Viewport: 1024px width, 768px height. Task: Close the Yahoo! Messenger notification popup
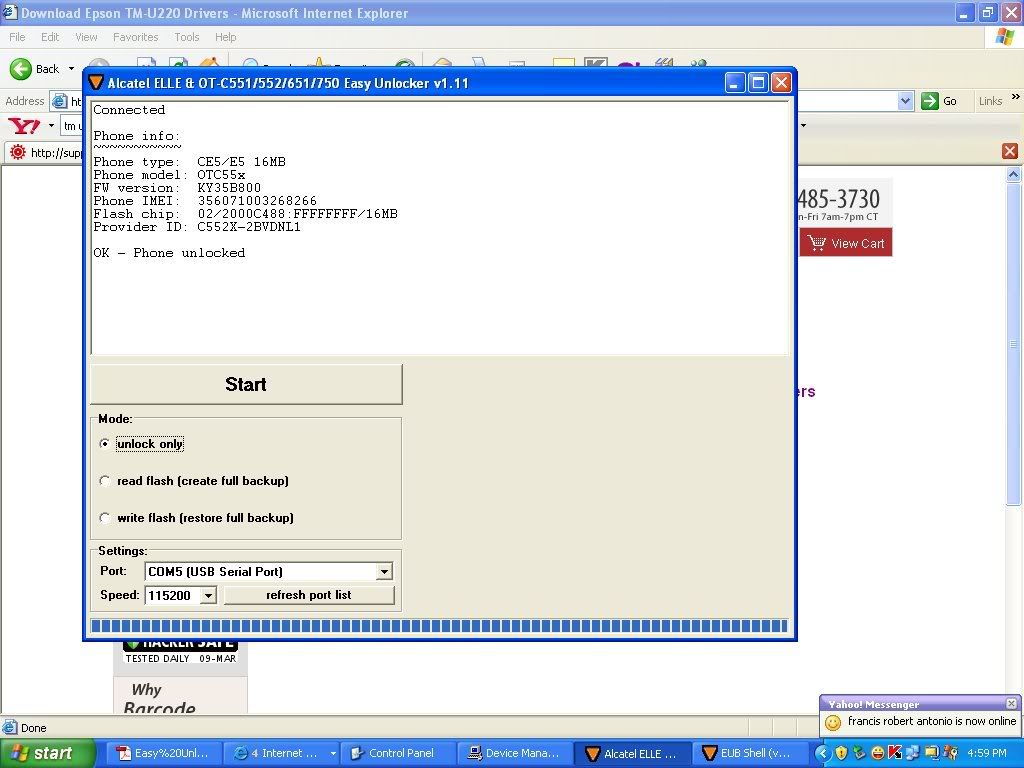(1011, 703)
